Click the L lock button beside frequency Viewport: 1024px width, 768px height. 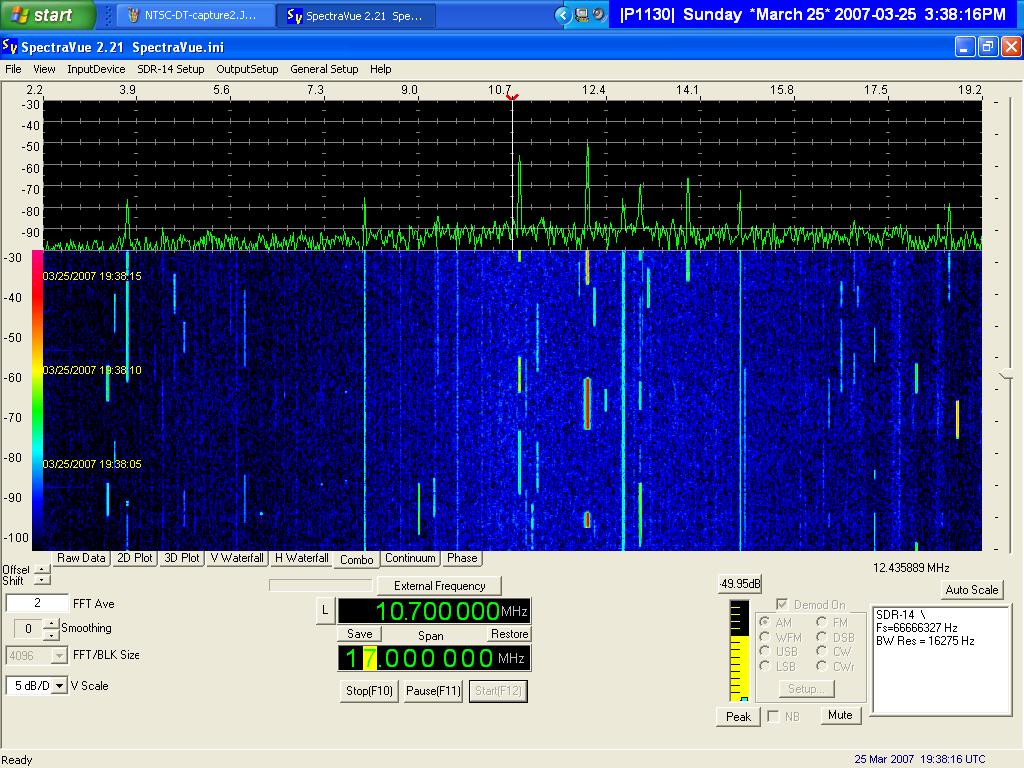325,610
